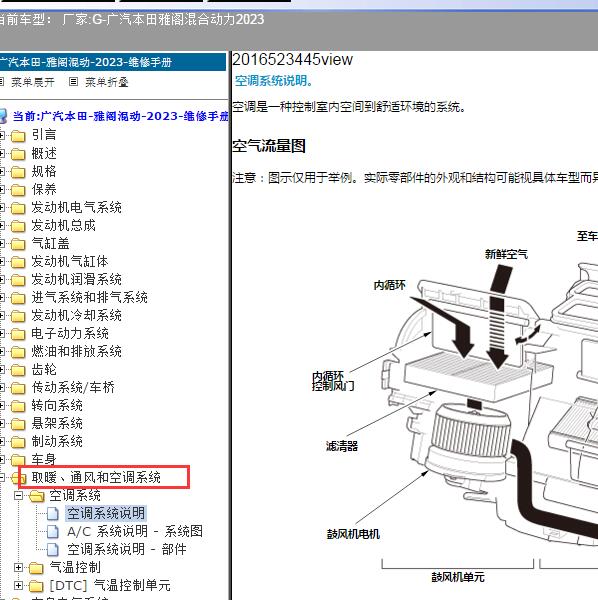Click the 2016523445view title text

pyautogui.click(x=293, y=60)
